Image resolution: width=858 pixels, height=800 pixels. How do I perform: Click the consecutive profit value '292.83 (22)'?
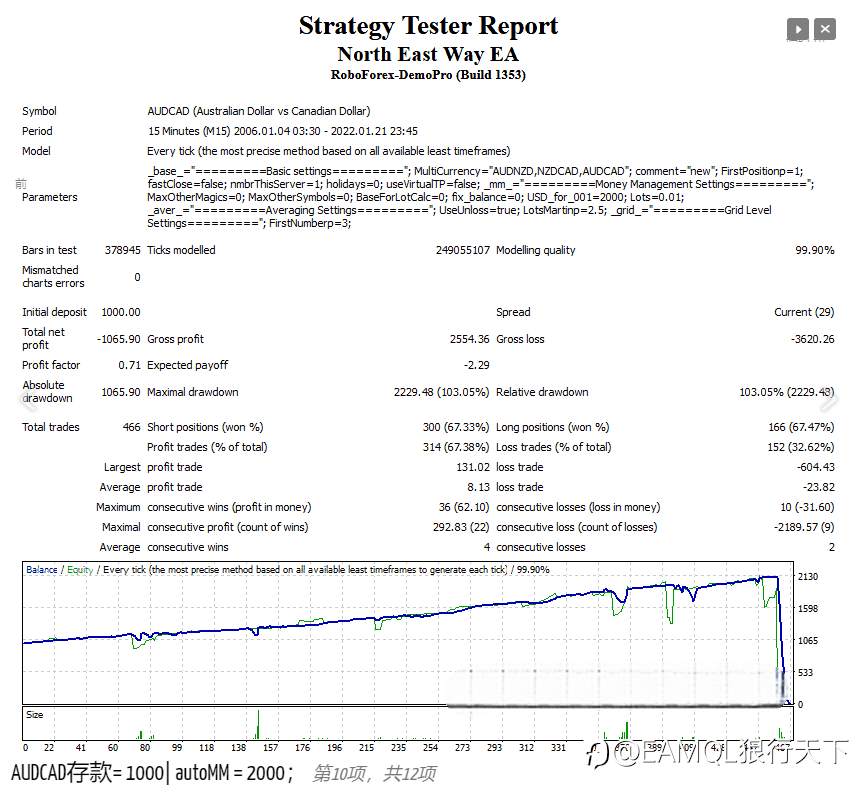coord(461,527)
